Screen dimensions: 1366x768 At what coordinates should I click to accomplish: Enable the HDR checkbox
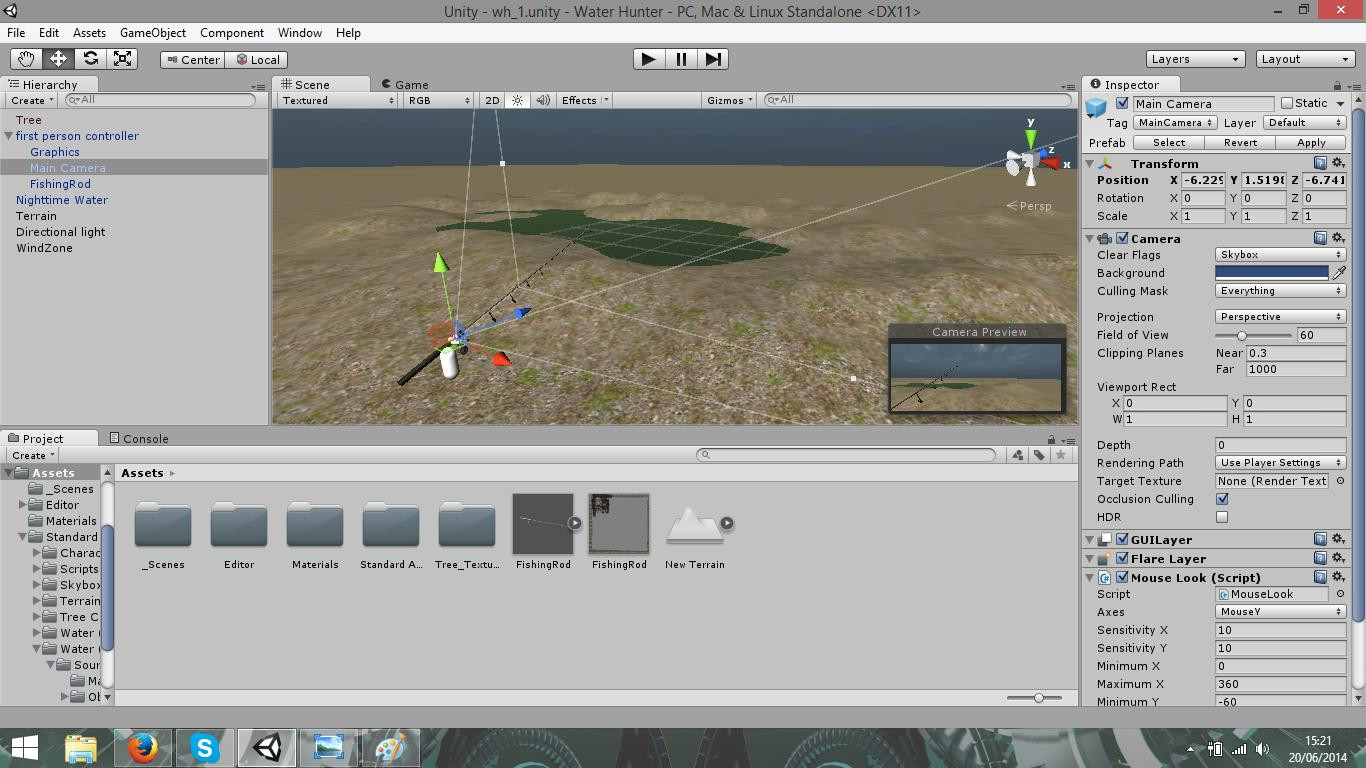tap(1222, 517)
